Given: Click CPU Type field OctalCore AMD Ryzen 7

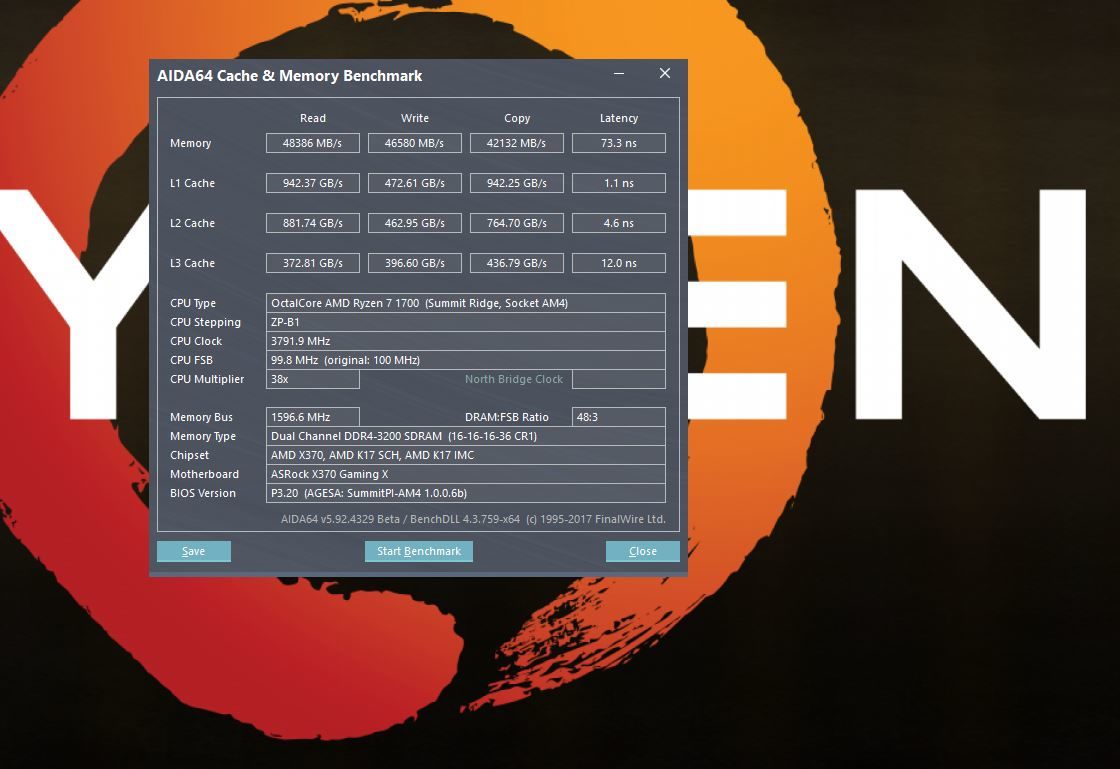Looking at the screenshot, I should [466, 303].
